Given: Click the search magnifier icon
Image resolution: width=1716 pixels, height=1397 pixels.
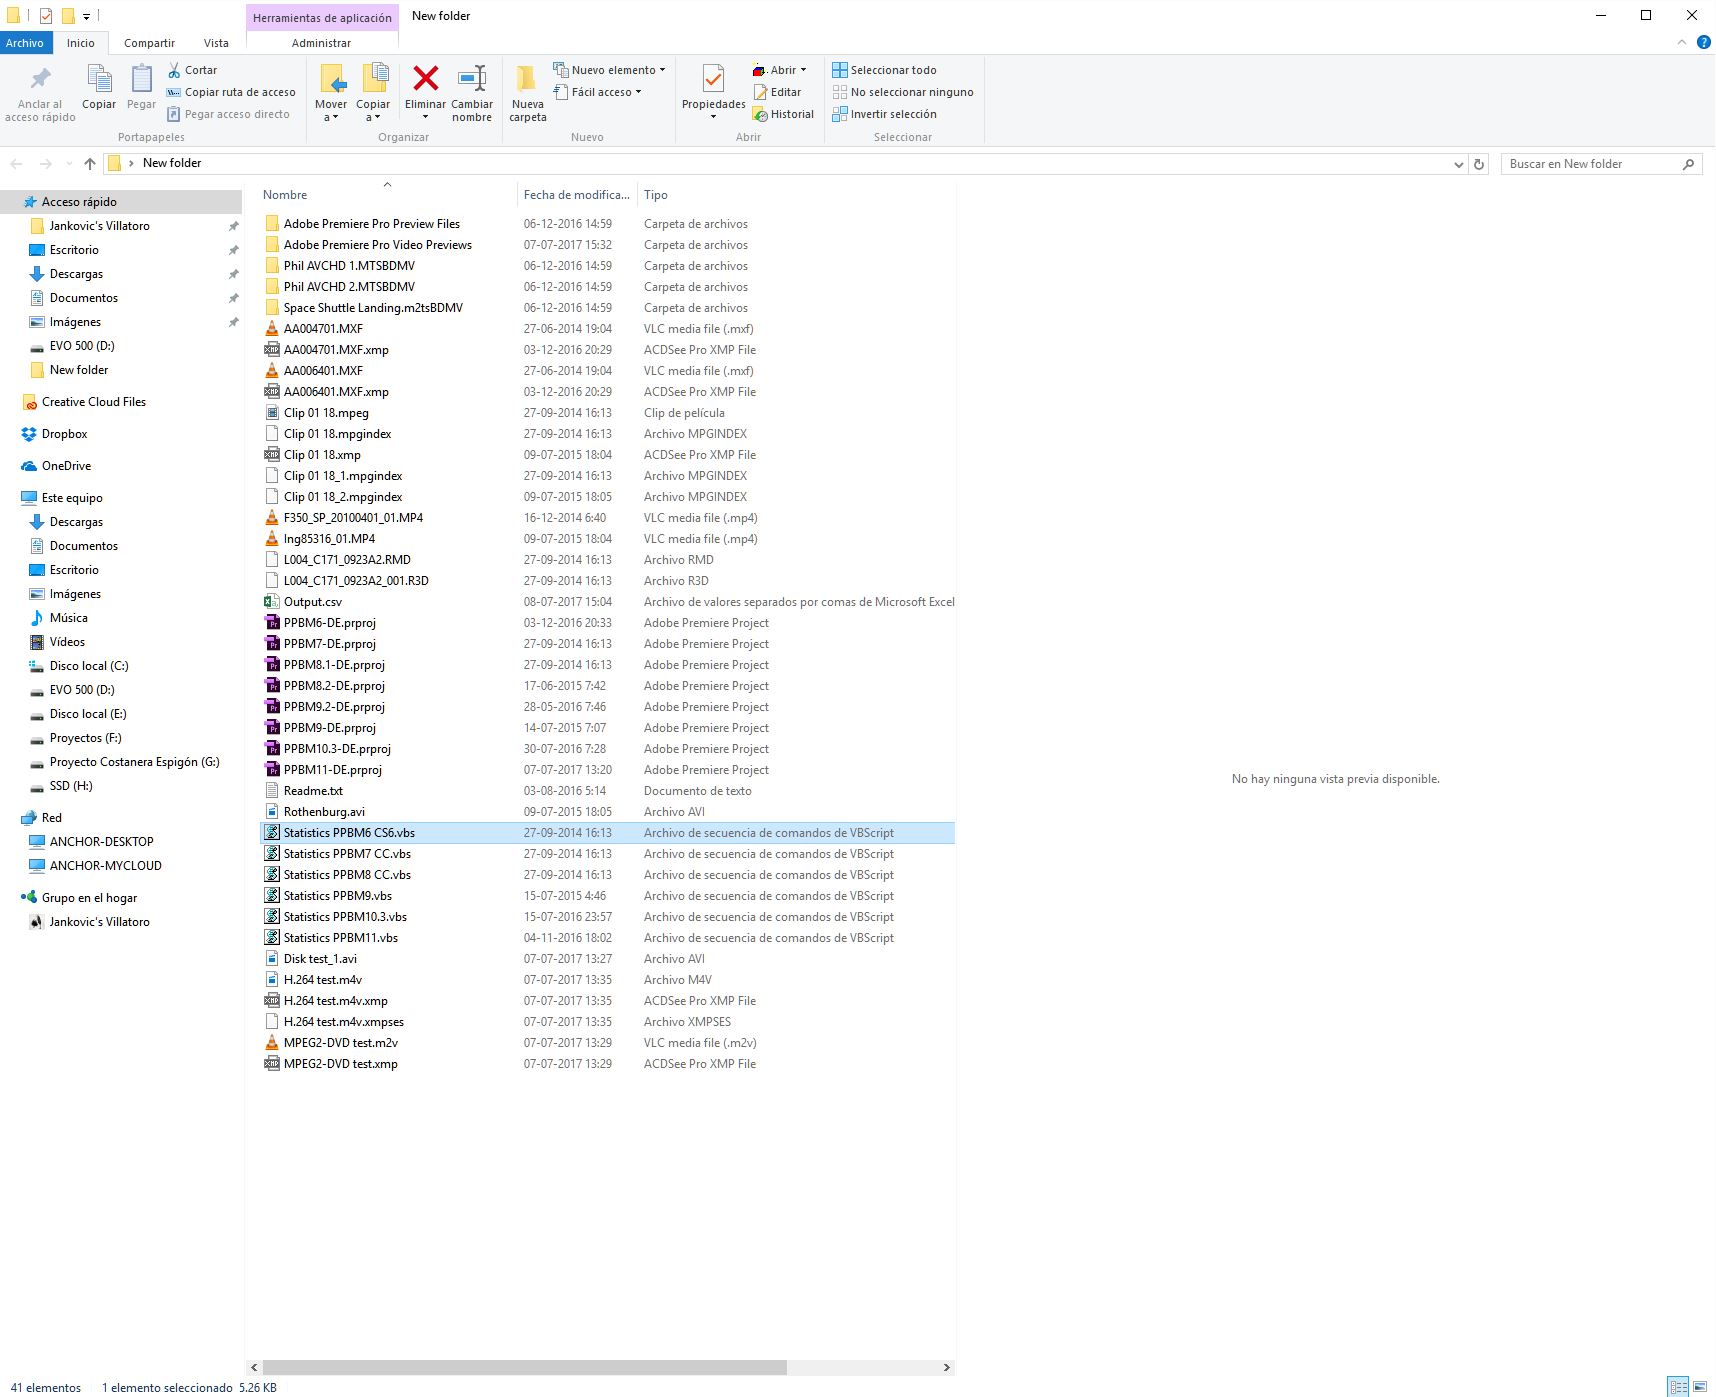Looking at the screenshot, I should pos(1688,164).
